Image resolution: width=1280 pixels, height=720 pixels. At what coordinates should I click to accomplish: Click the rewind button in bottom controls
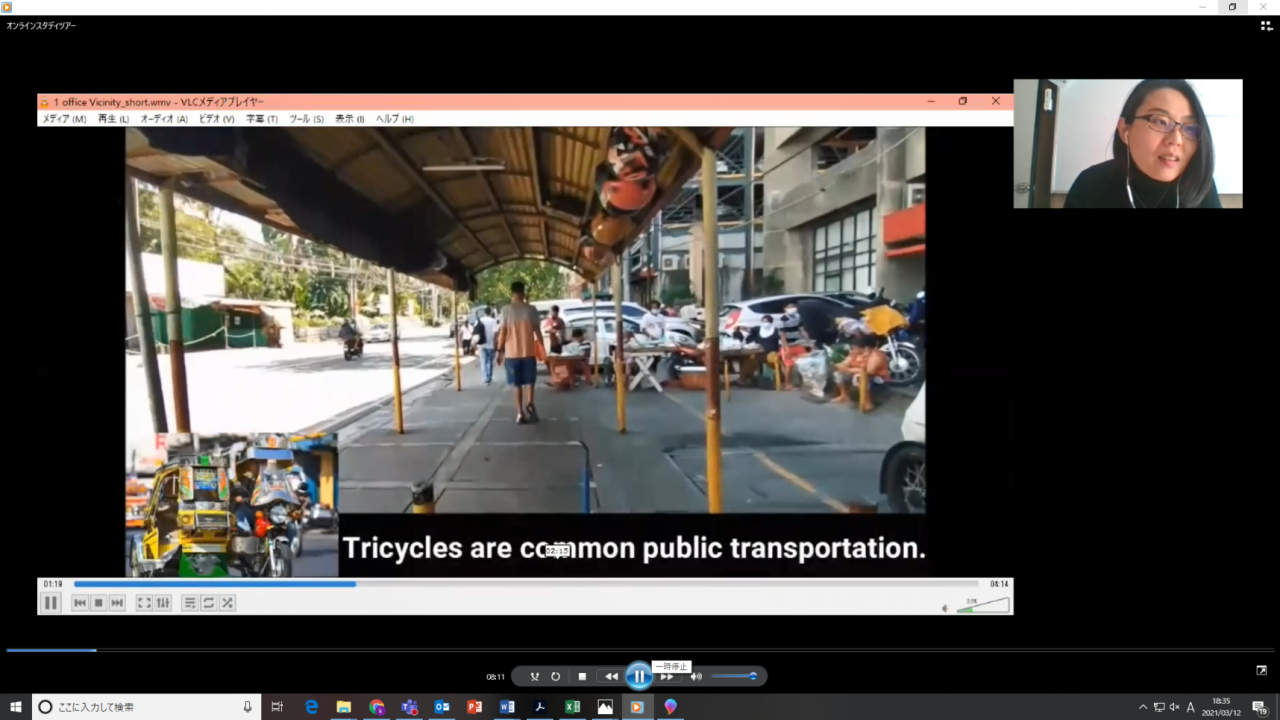pyautogui.click(x=611, y=677)
